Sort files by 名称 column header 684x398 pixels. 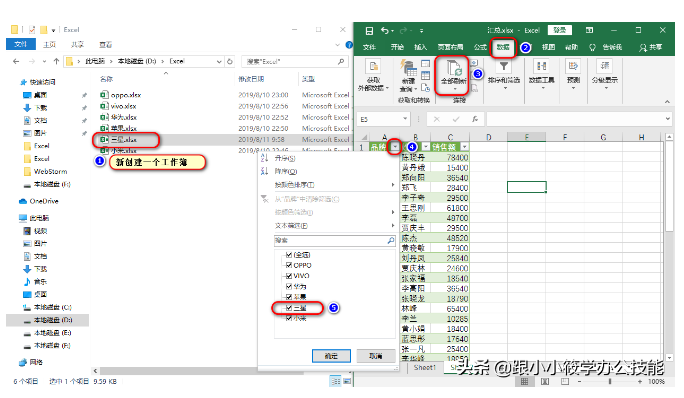106,79
